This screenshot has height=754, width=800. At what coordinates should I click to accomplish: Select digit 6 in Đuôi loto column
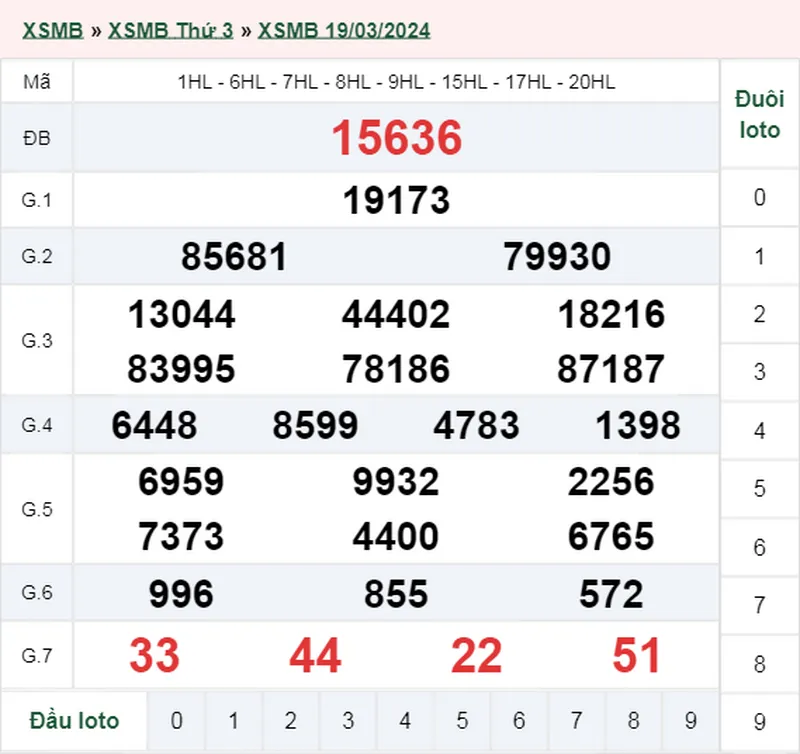pyautogui.click(x=760, y=547)
